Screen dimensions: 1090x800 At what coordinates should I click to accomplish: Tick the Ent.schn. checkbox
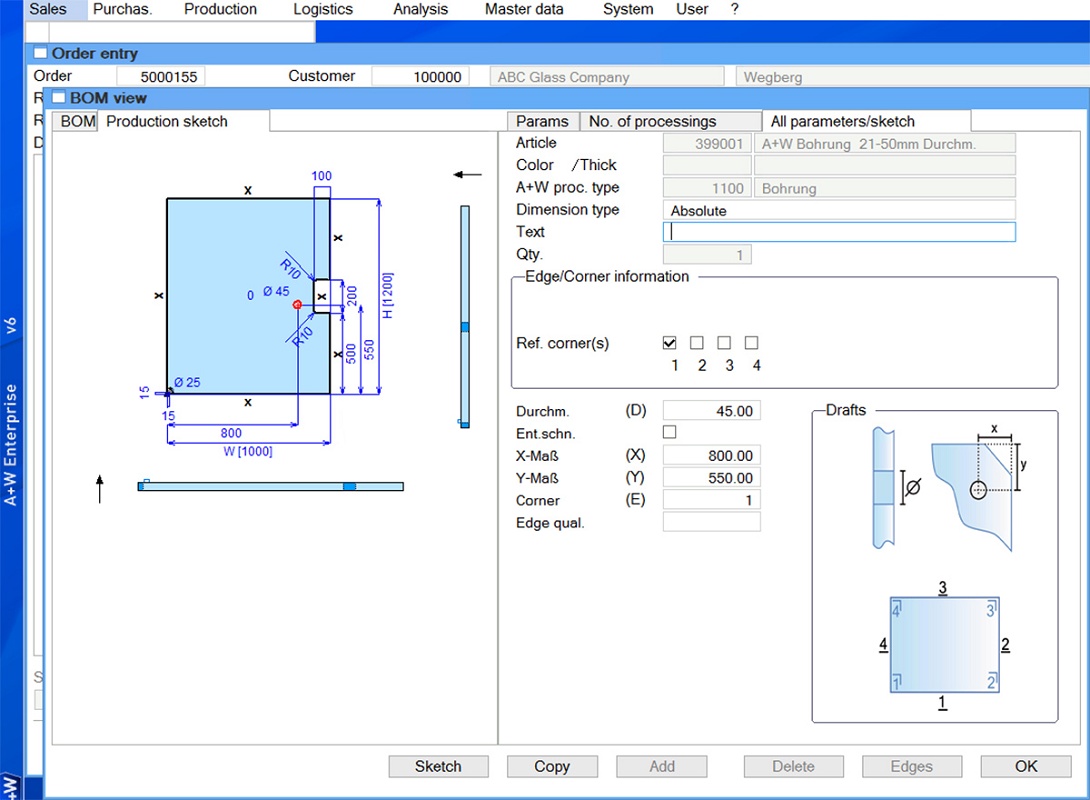pyautogui.click(x=670, y=432)
